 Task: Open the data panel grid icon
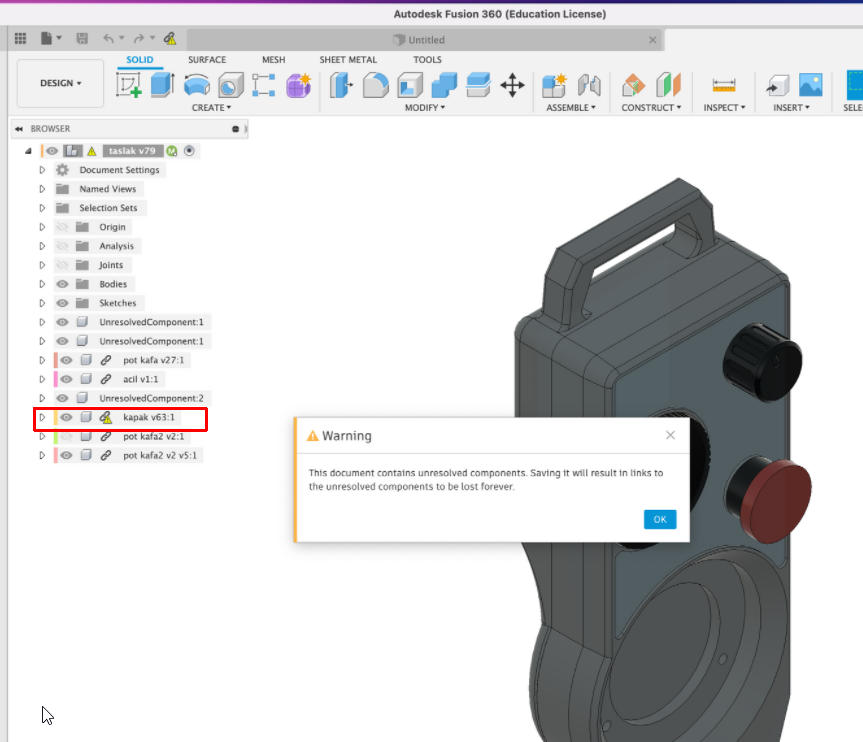click(20, 38)
